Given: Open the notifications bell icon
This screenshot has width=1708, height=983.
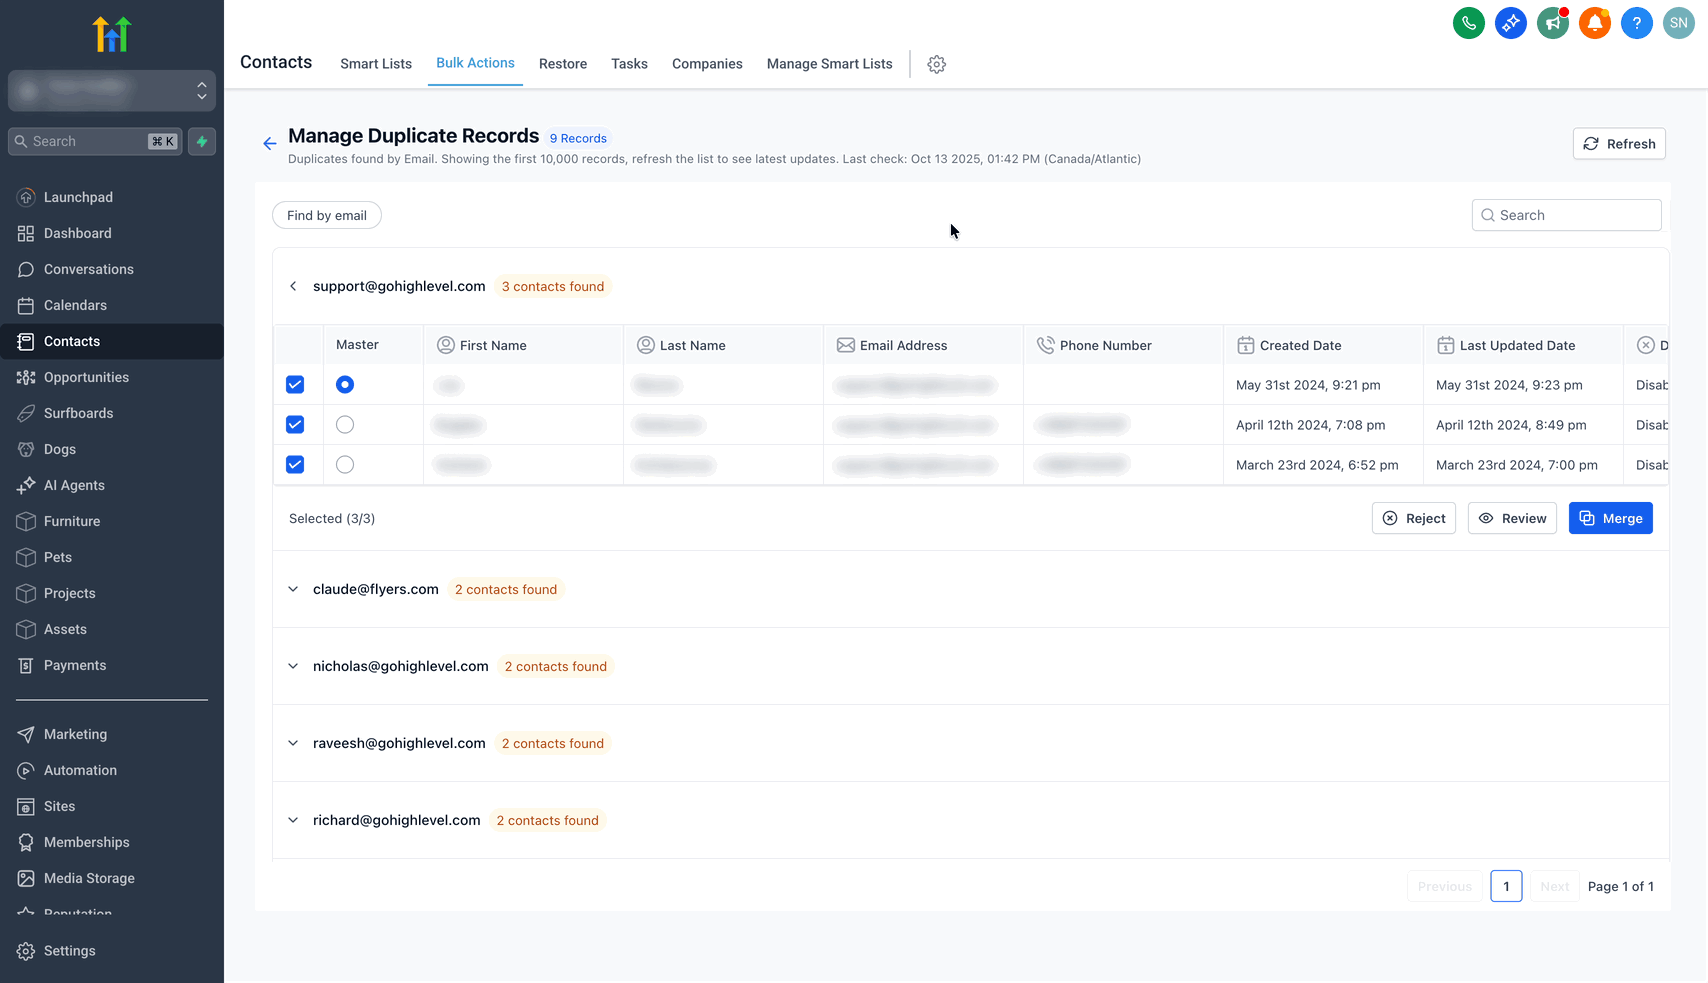Looking at the screenshot, I should (x=1594, y=23).
